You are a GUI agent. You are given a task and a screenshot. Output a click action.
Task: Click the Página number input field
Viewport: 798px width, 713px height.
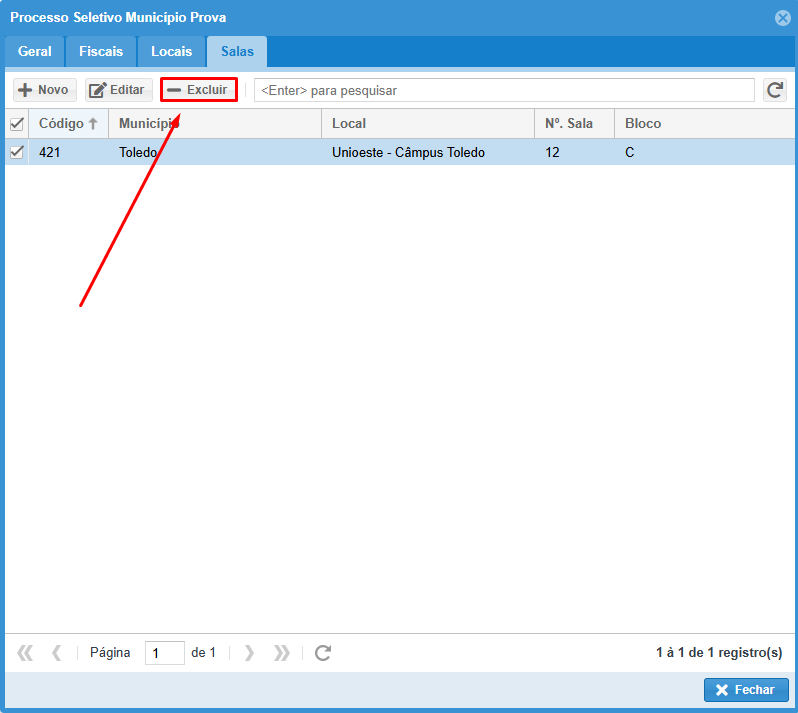click(x=164, y=653)
